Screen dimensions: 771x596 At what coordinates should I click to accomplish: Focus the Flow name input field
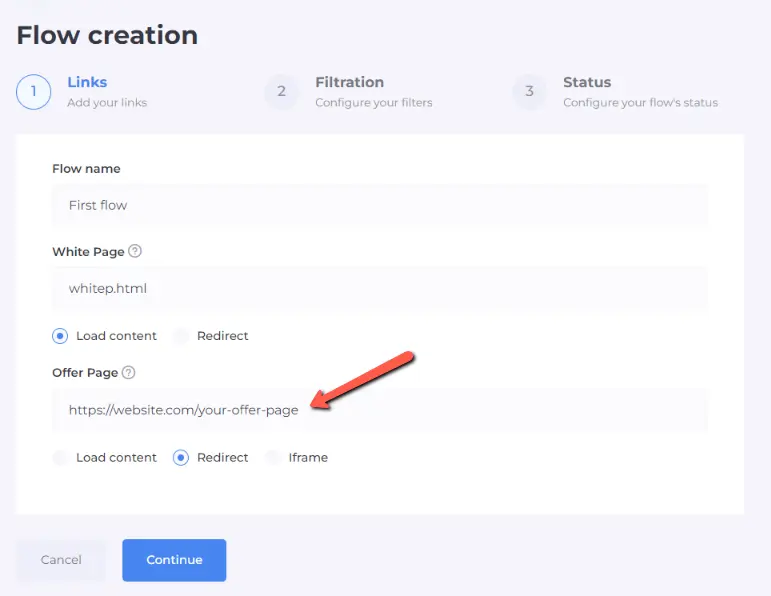coord(379,205)
